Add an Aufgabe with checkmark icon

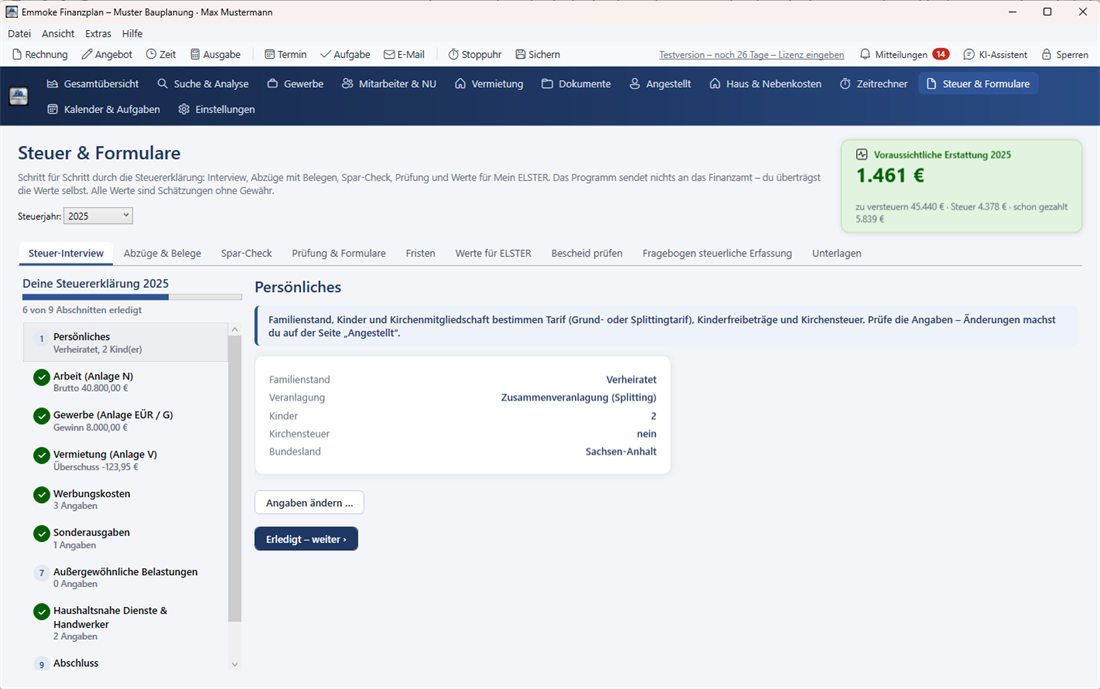click(344, 54)
